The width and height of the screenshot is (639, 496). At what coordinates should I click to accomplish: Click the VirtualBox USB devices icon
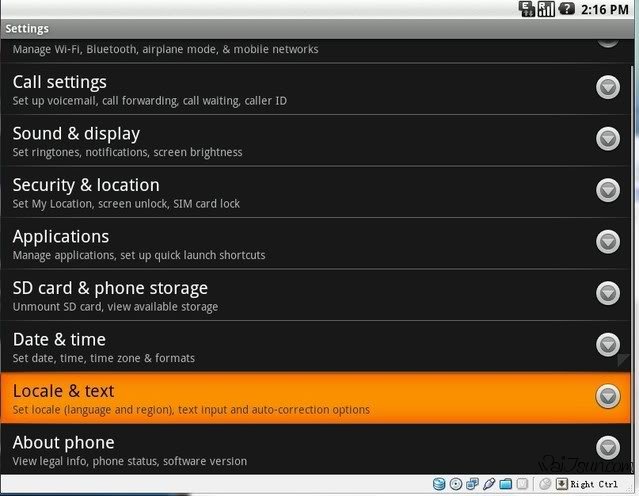point(488,484)
